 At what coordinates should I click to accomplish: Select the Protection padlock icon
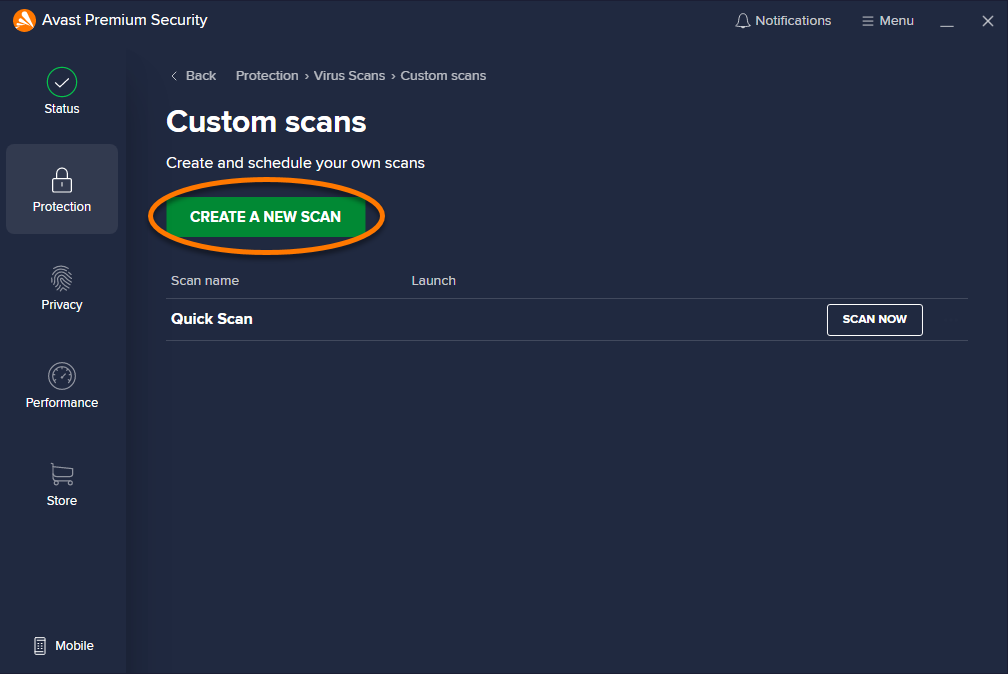(62, 180)
